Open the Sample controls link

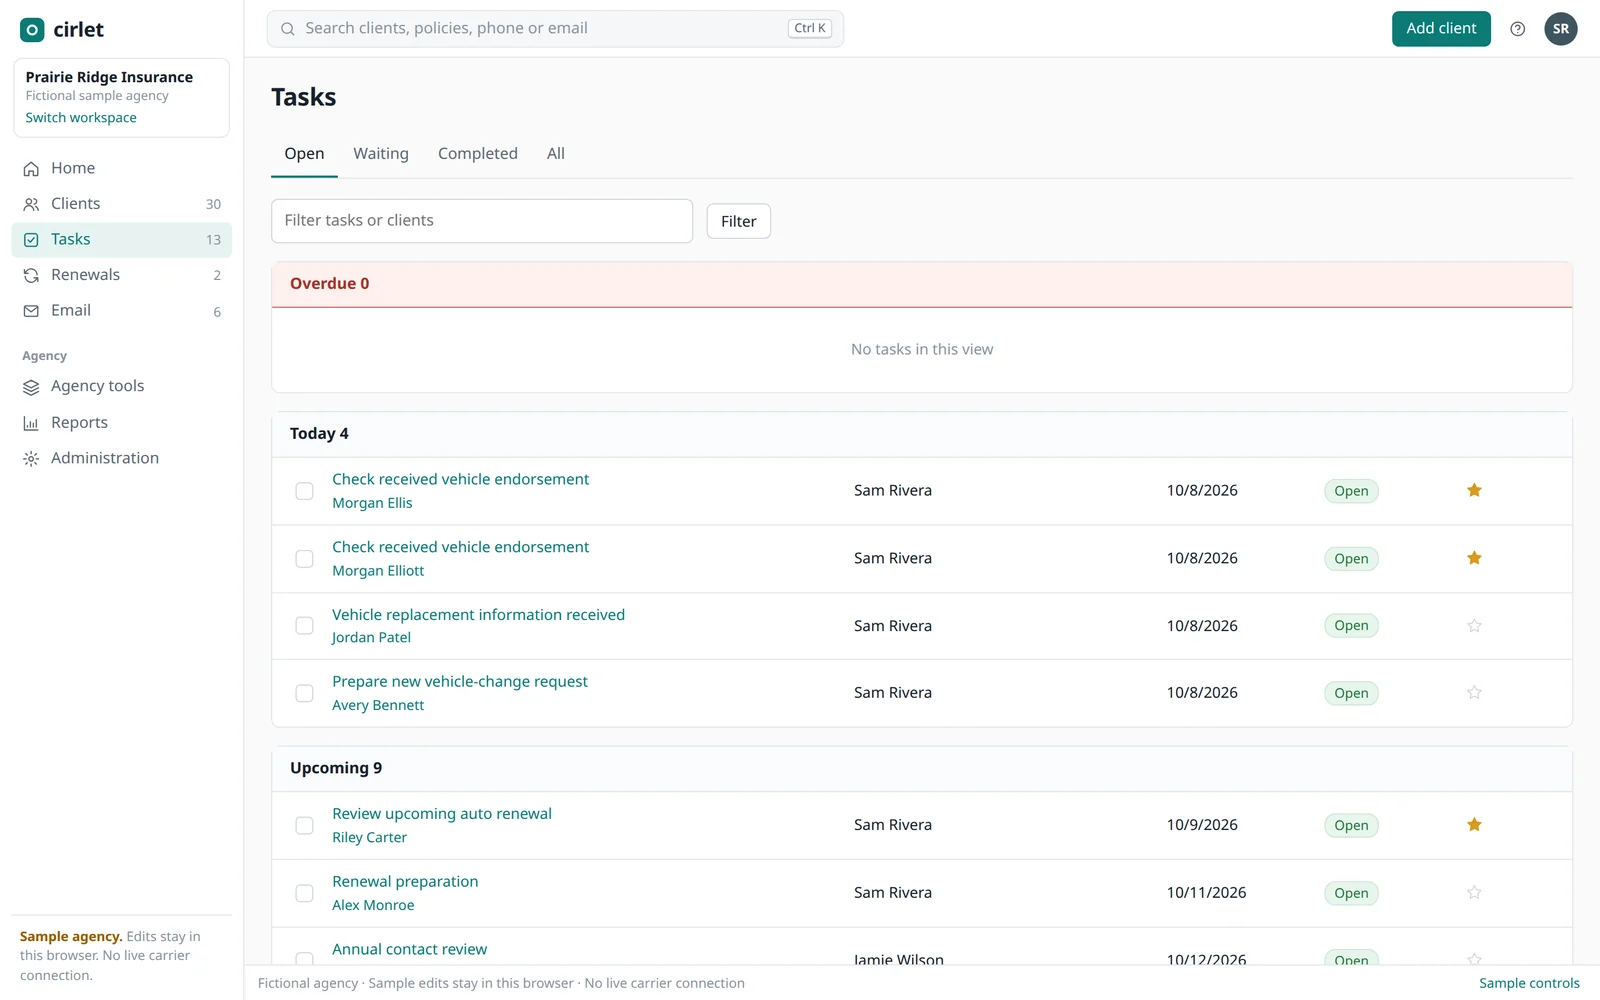coord(1529,983)
